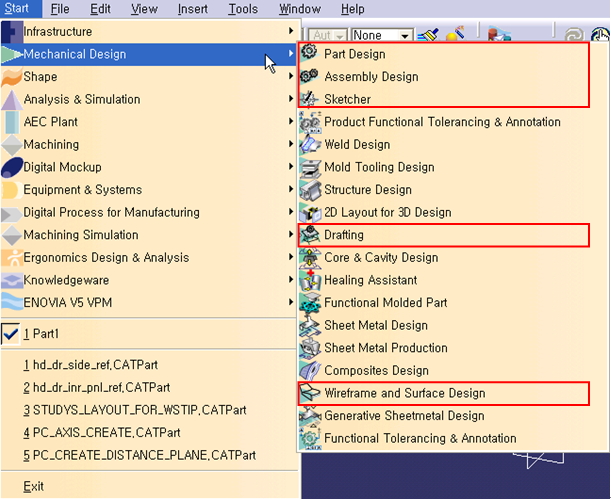The width and height of the screenshot is (611, 499).
Task: Click the Digital Mockup category icon
Action: coord(12,167)
